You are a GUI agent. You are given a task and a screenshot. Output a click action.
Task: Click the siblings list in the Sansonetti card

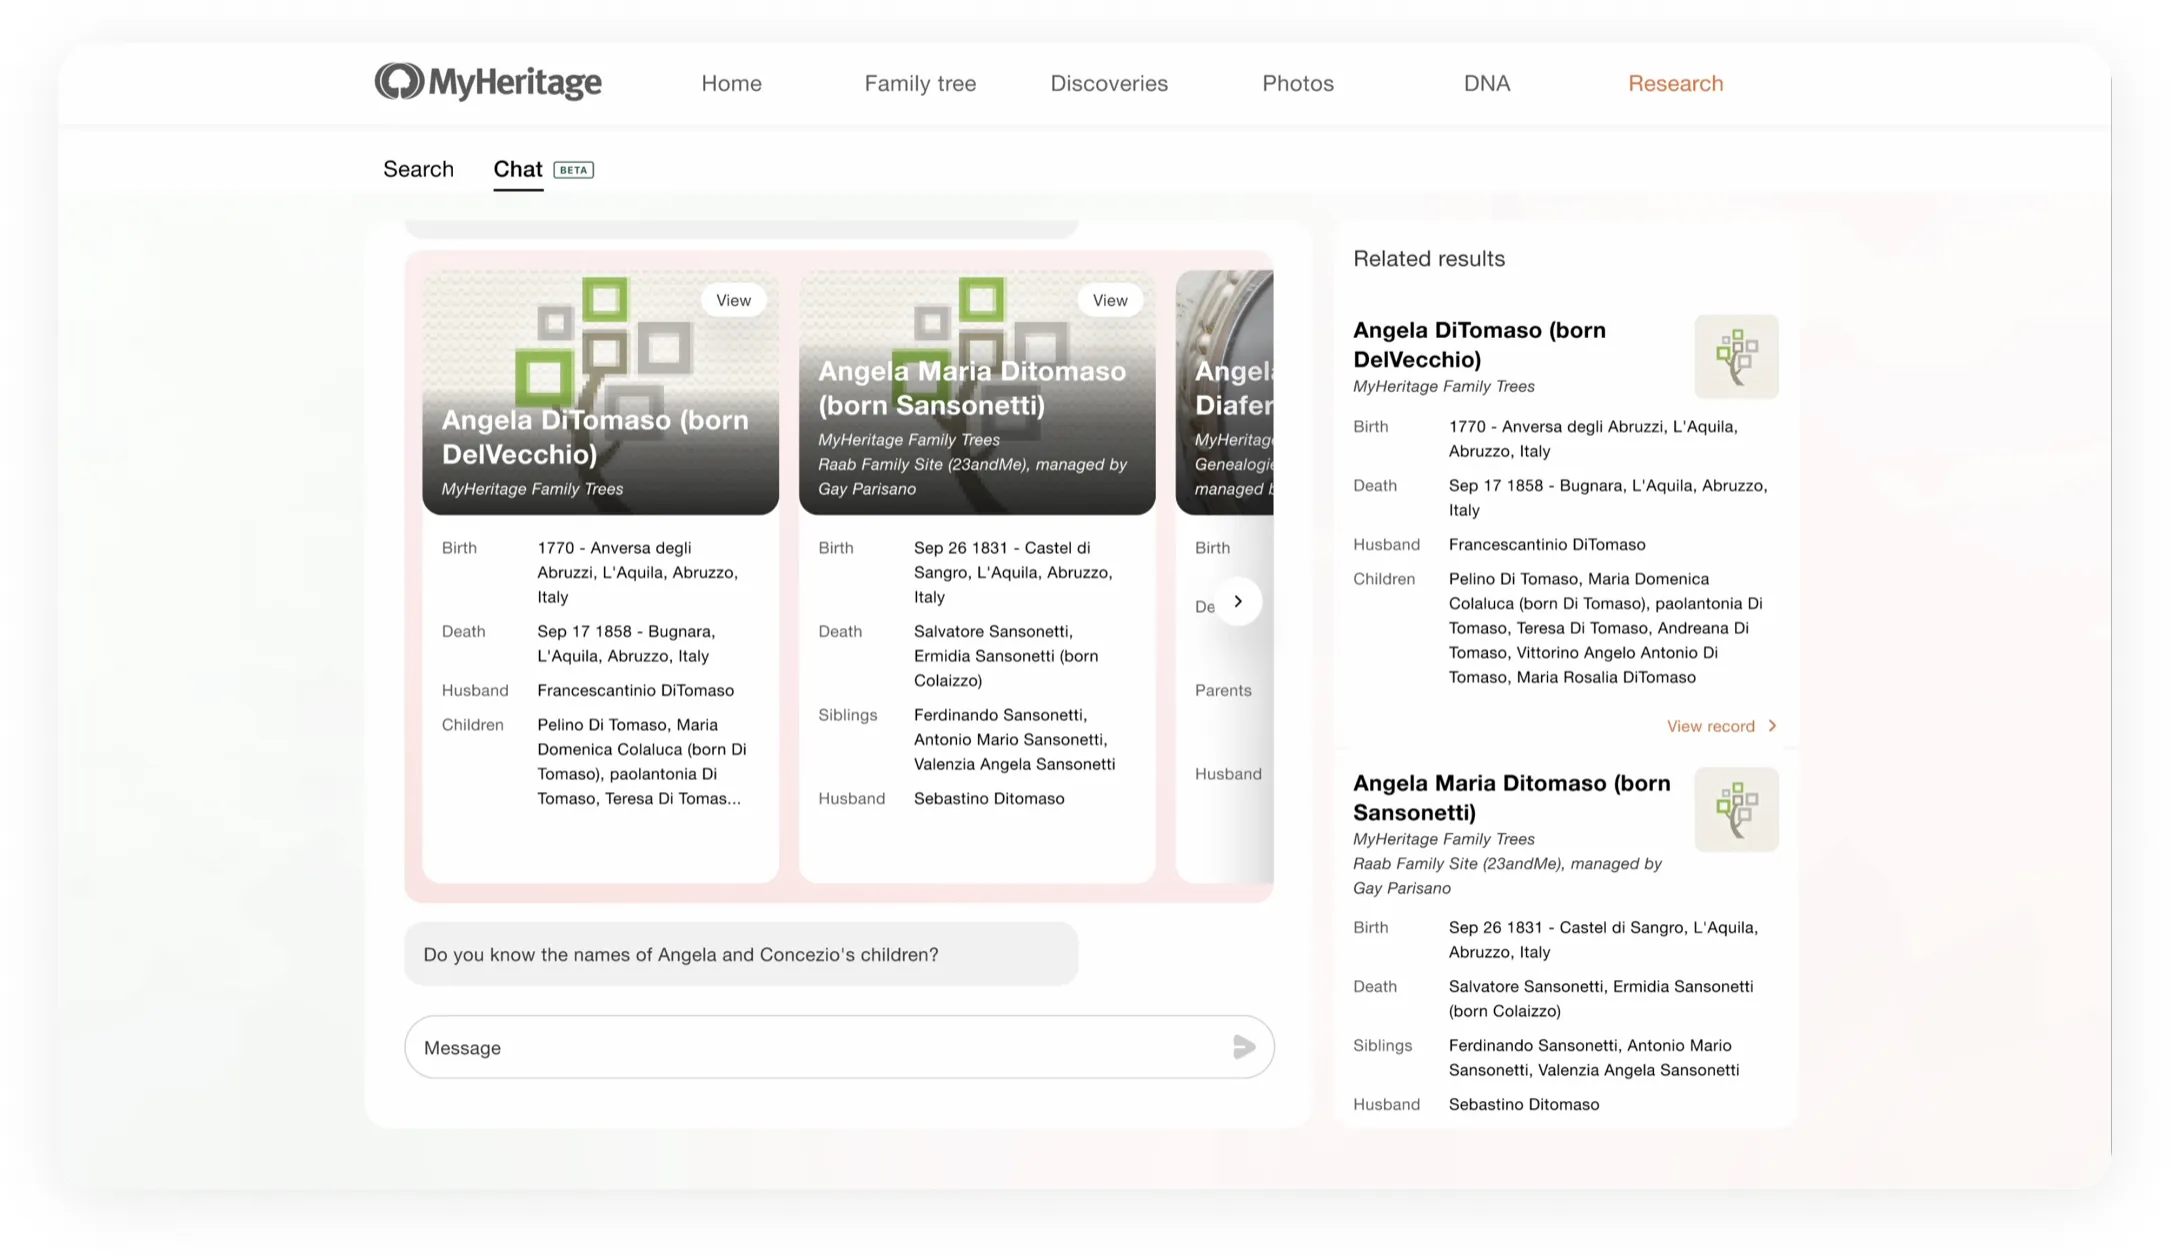(1014, 739)
